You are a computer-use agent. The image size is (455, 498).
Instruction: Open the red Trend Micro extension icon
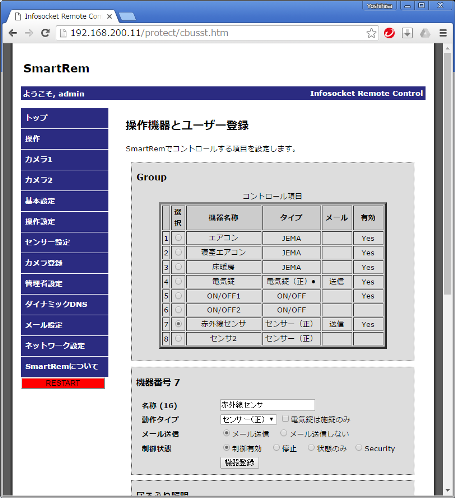[x=389, y=33]
